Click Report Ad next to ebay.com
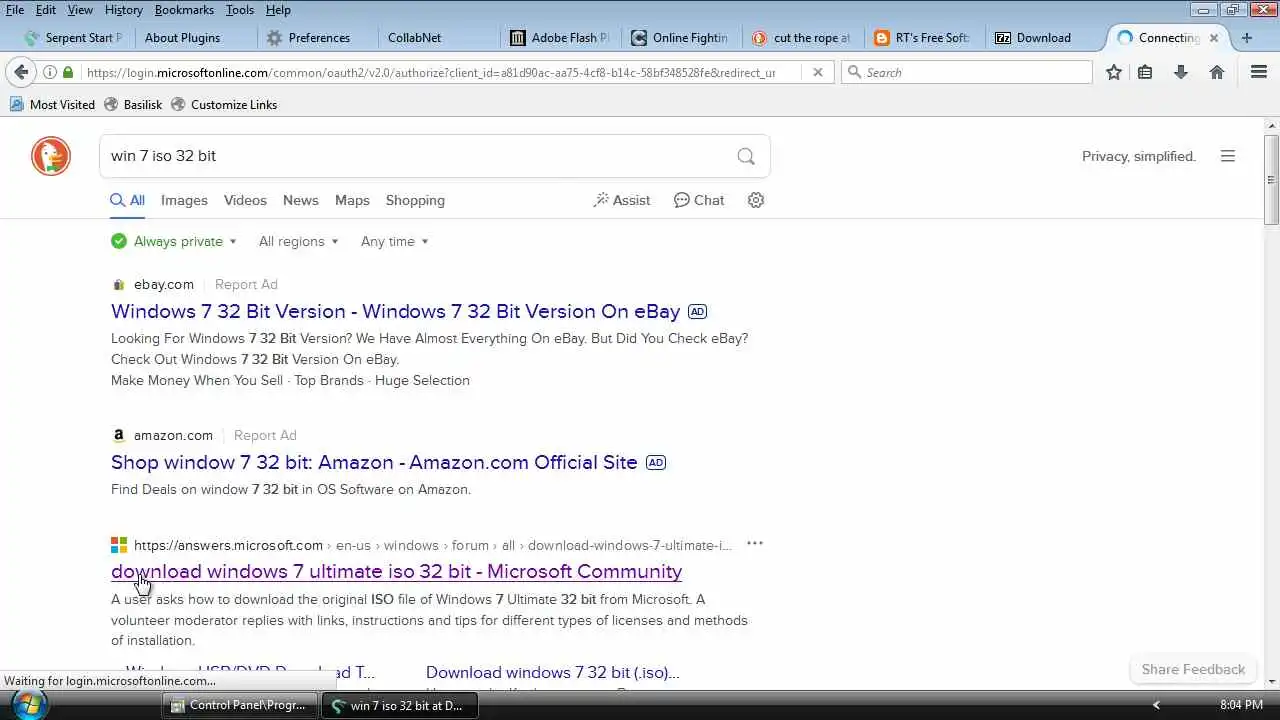 (246, 284)
